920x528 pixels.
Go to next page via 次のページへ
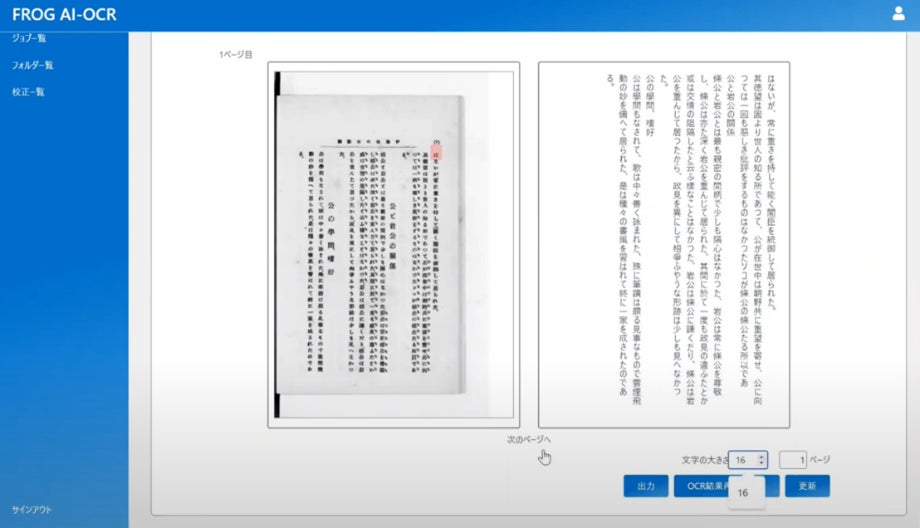click(529, 439)
